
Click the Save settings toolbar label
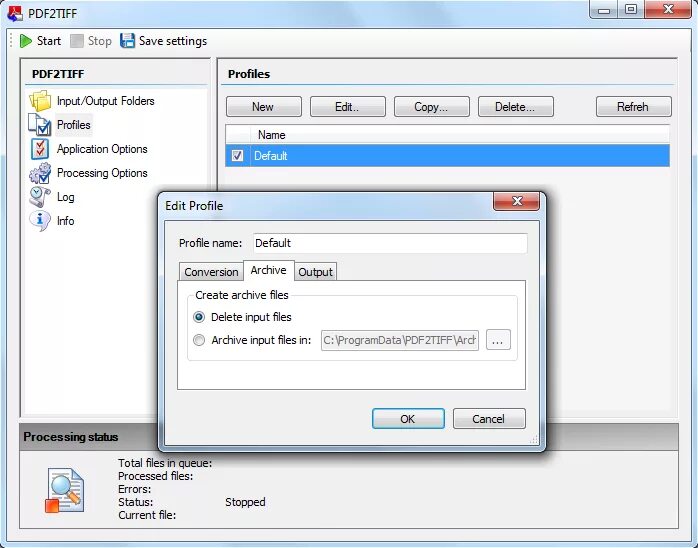173,41
